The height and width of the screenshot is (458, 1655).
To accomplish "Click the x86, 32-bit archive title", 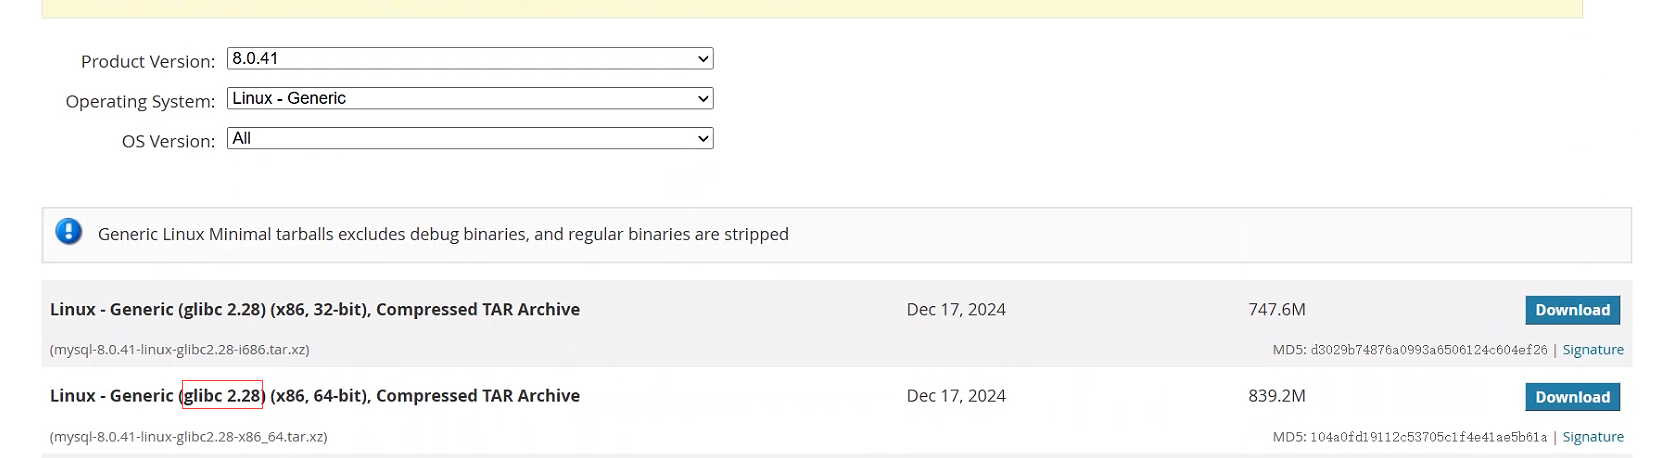I will (314, 310).
